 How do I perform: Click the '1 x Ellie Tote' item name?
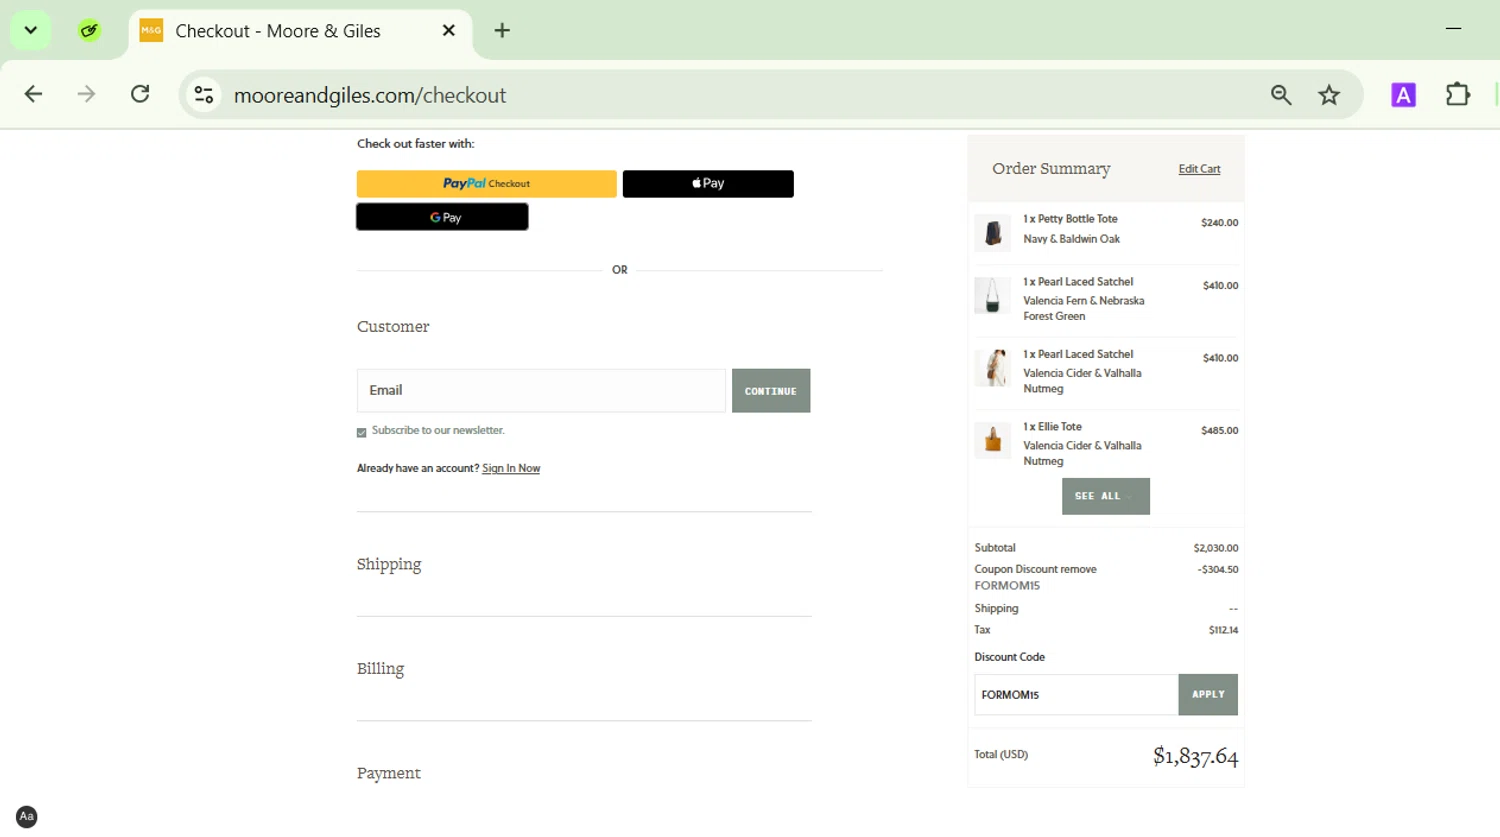click(x=1052, y=427)
